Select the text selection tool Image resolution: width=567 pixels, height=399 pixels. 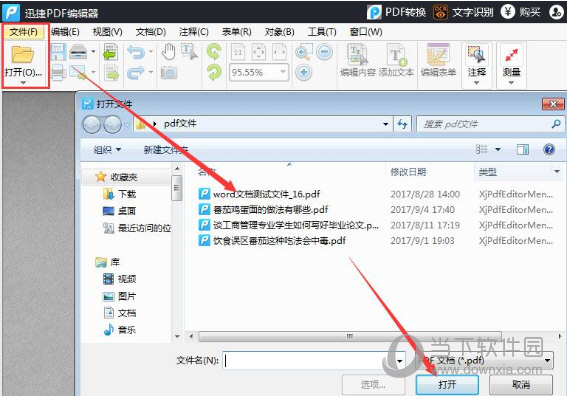point(189,52)
